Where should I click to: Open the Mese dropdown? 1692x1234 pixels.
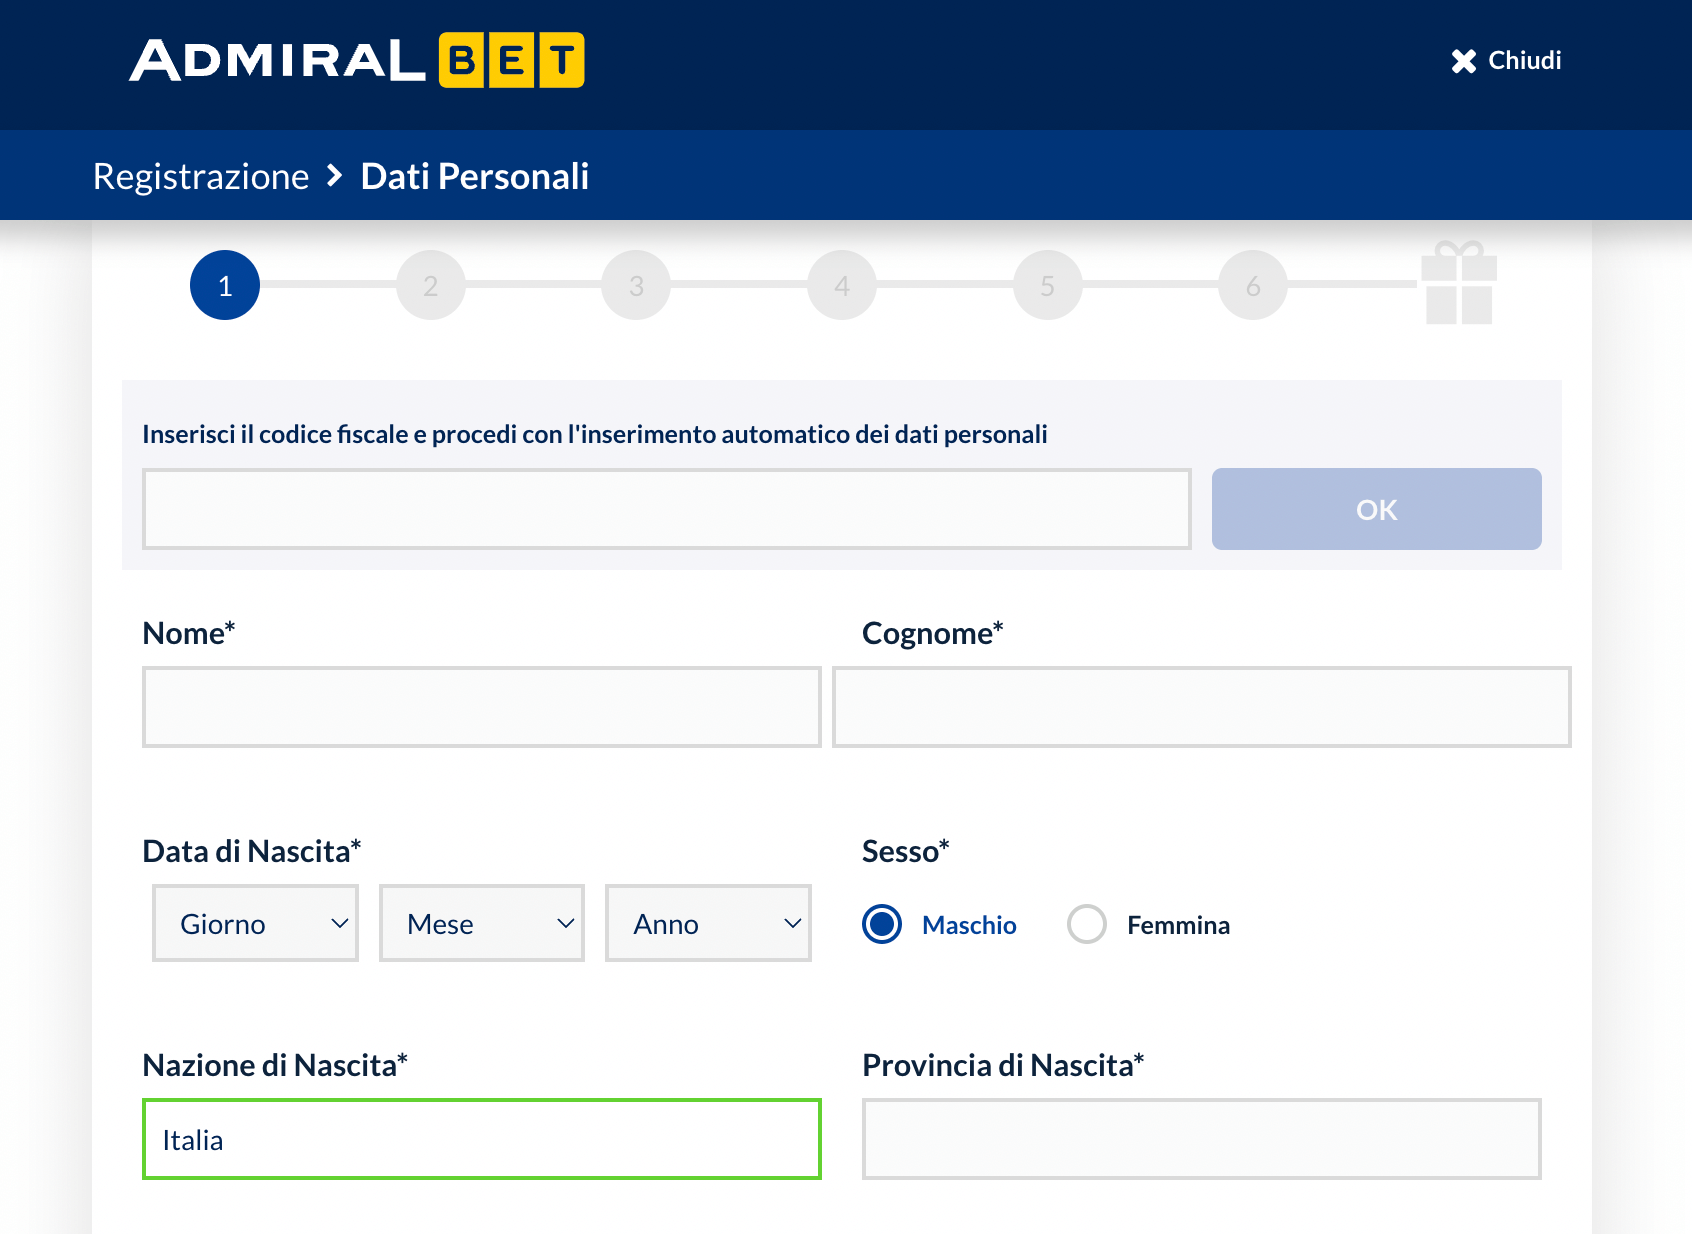(482, 923)
